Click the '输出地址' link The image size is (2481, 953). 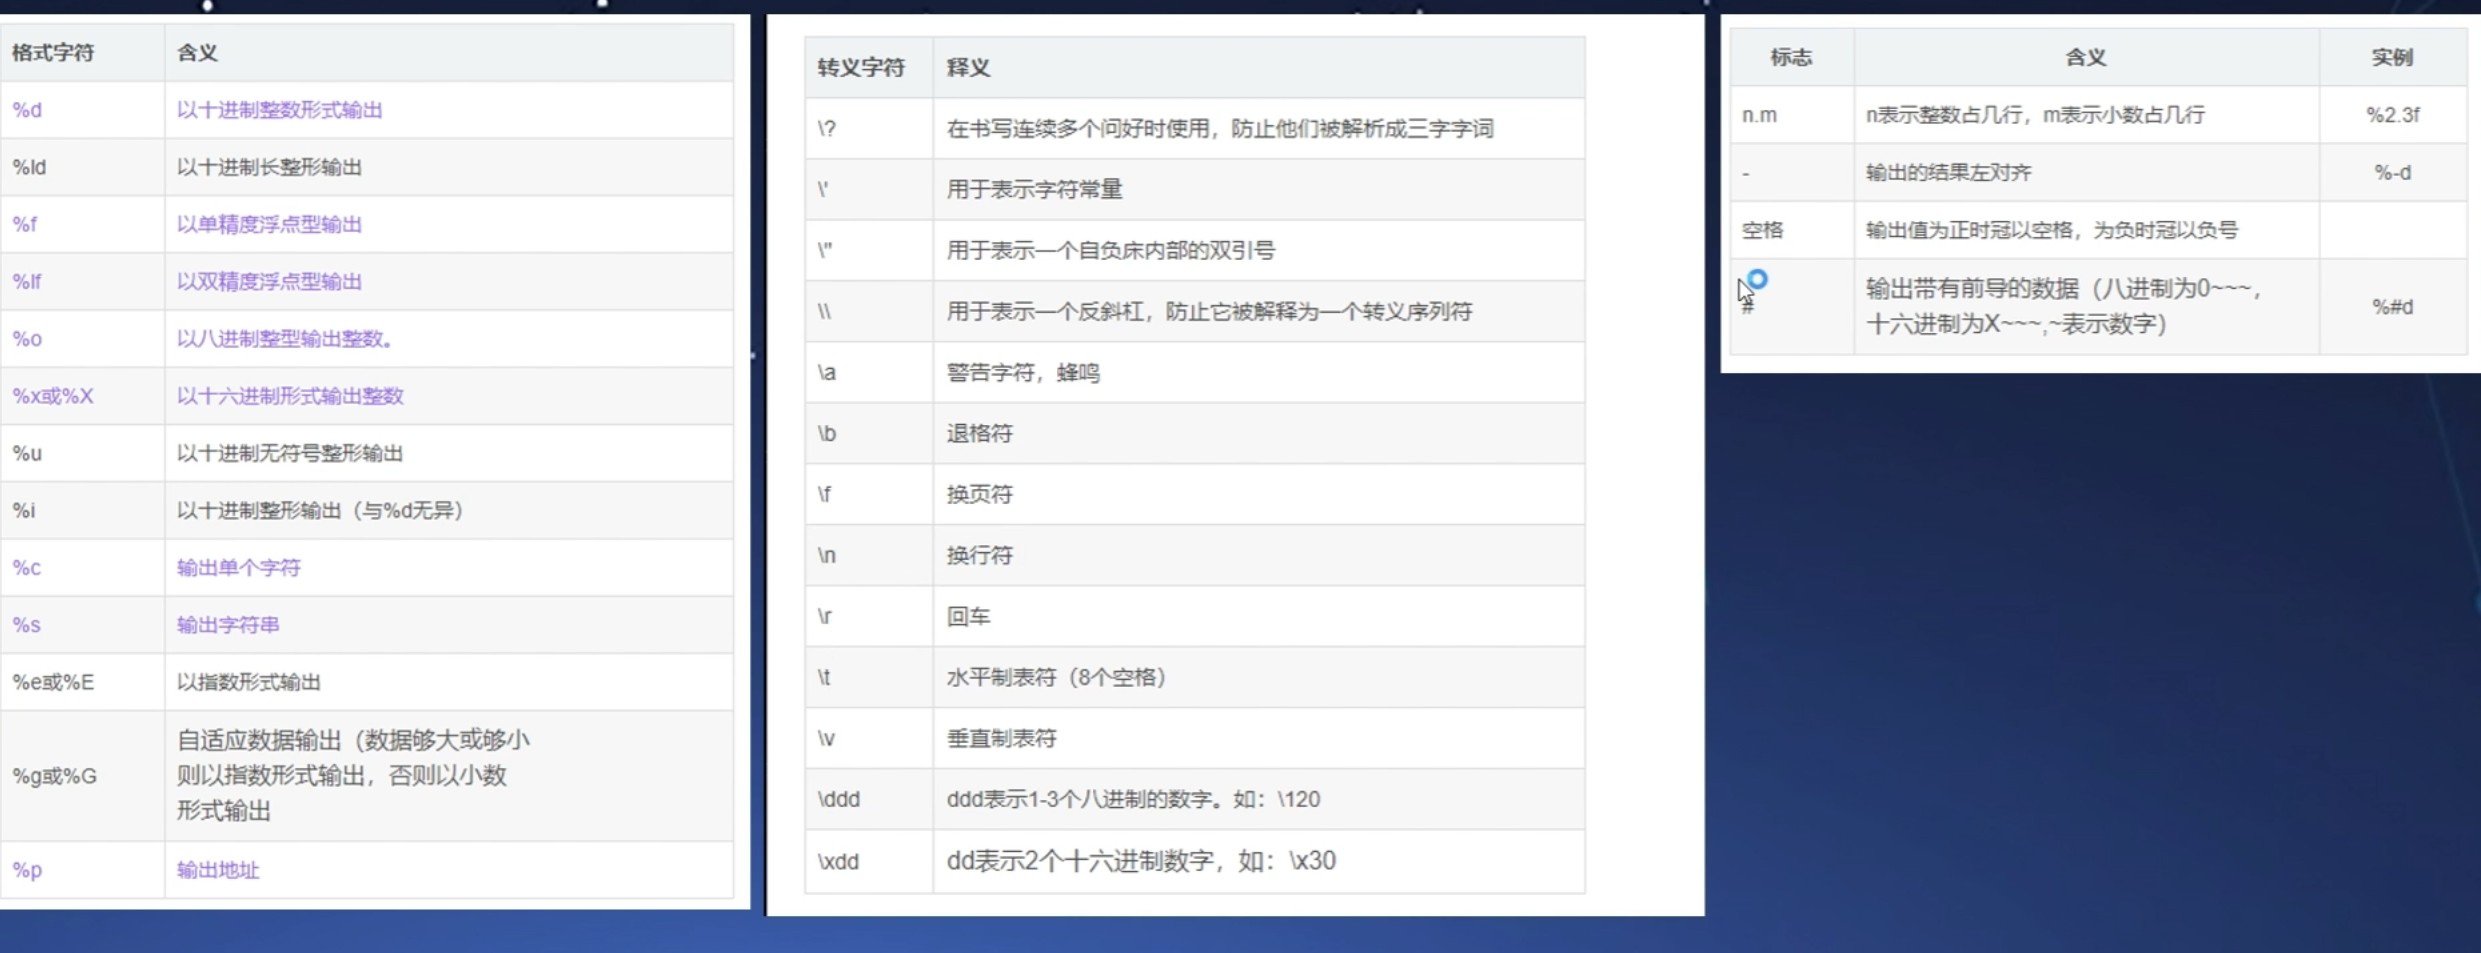(218, 870)
